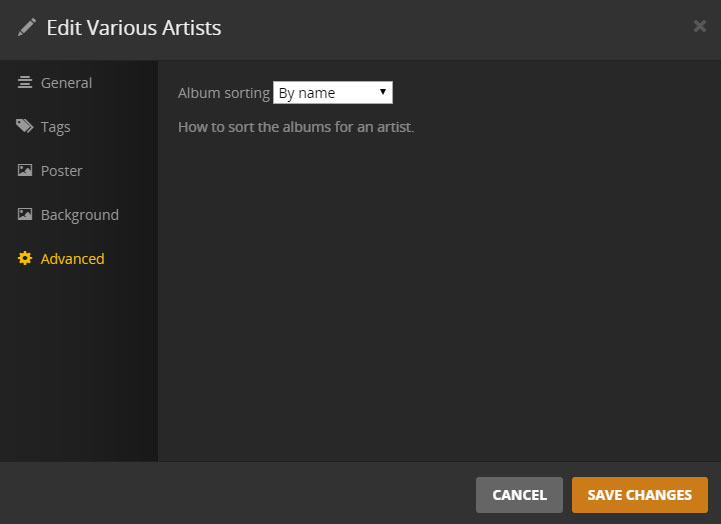Click the lines icon next to General
This screenshot has width=721, height=524.
pos(25,83)
